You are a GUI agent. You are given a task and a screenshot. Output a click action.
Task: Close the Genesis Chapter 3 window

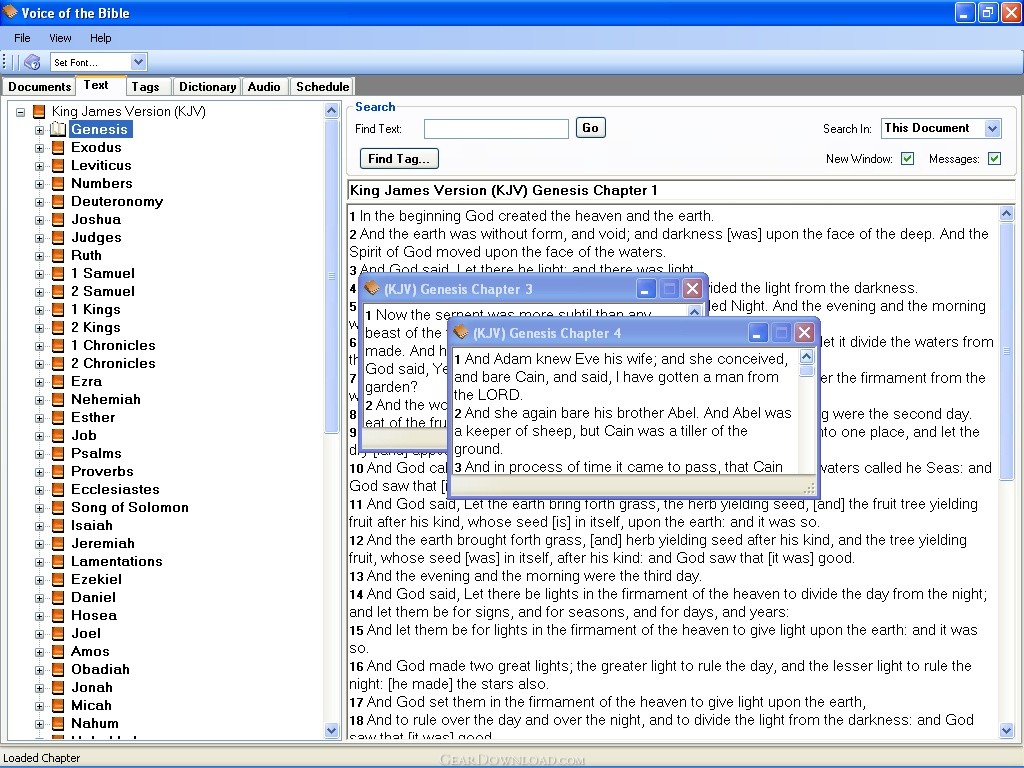[692, 289]
